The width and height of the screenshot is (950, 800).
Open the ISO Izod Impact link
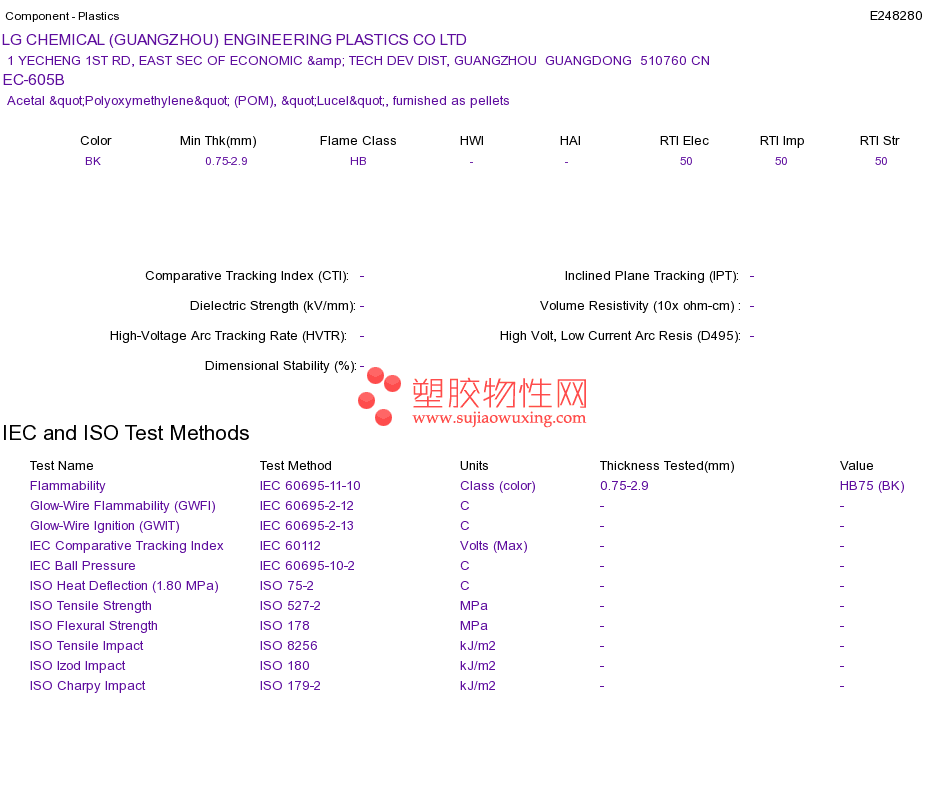(78, 665)
